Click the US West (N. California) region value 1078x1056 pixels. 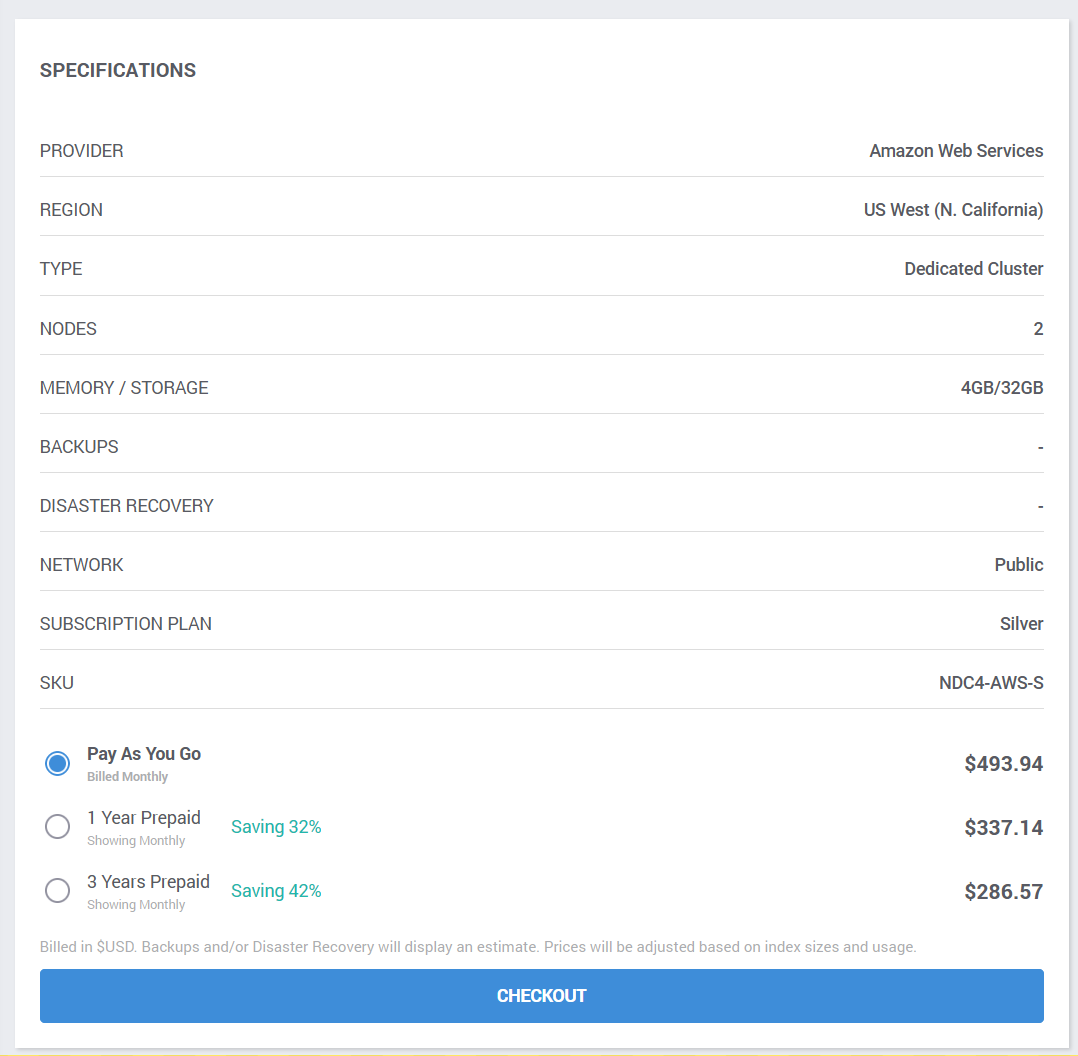tap(953, 209)
